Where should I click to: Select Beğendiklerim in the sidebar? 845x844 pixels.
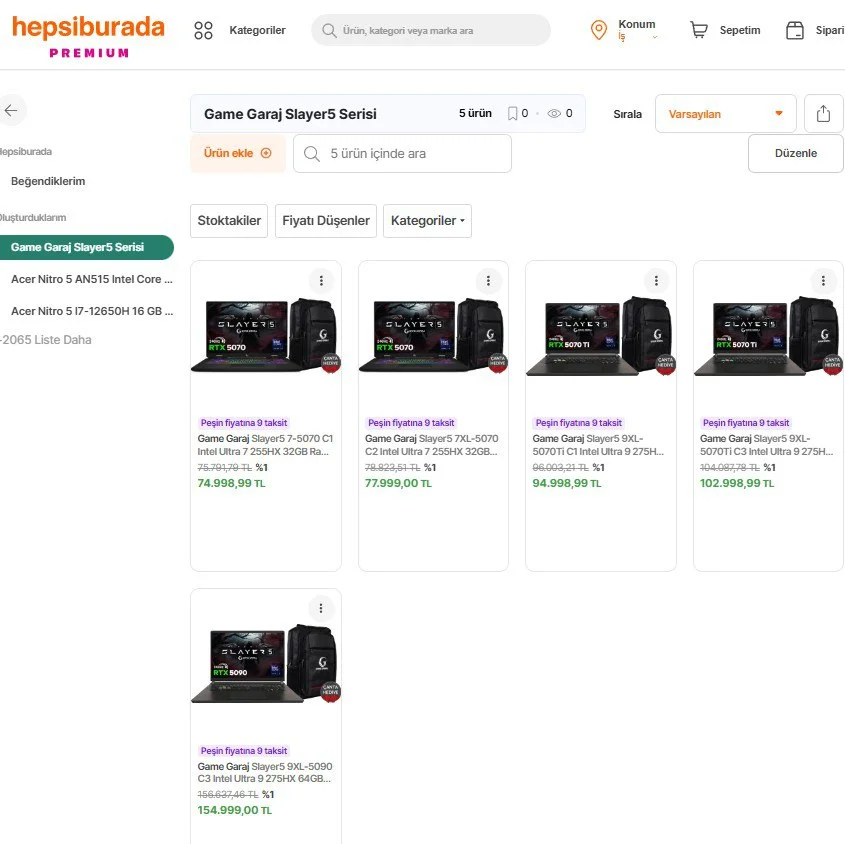click(48, 182)
